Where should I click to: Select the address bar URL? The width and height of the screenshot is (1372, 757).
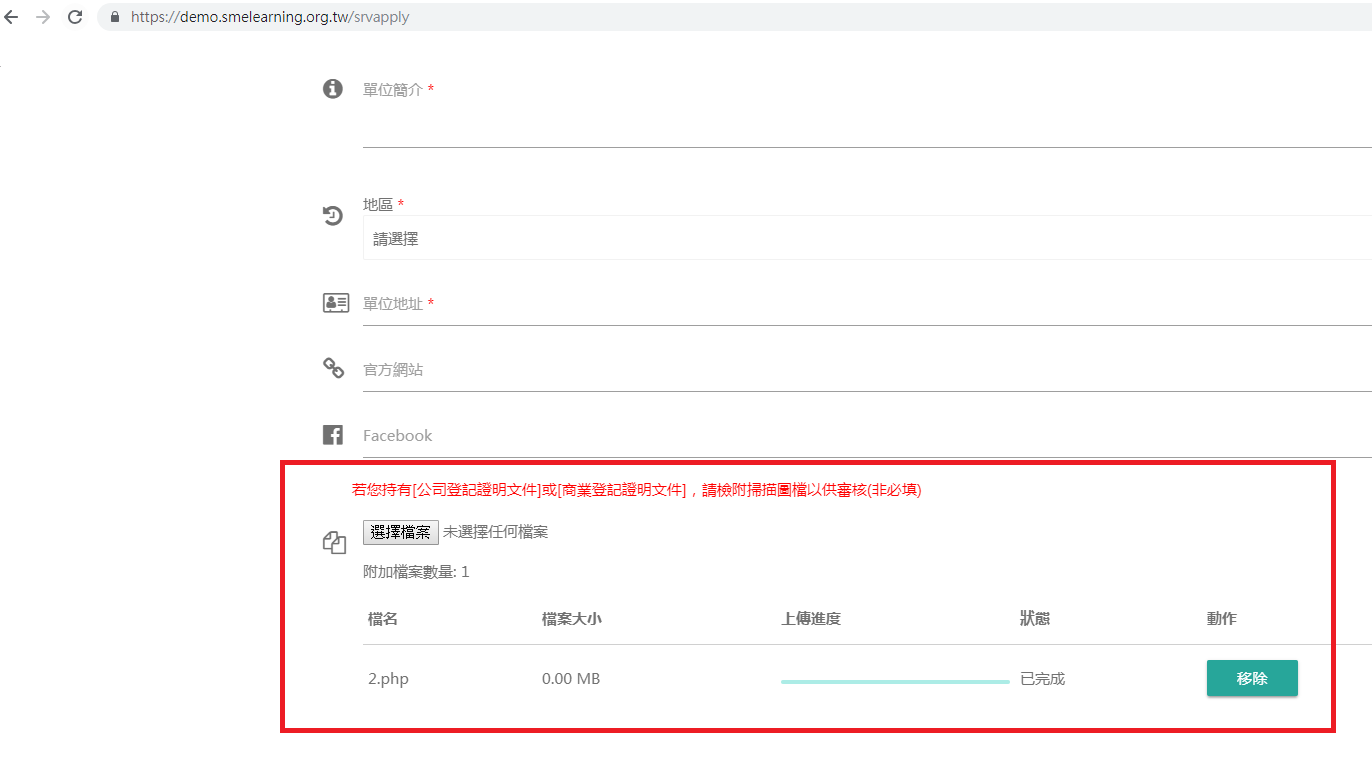pyautogui.click(x=270, y=17)
